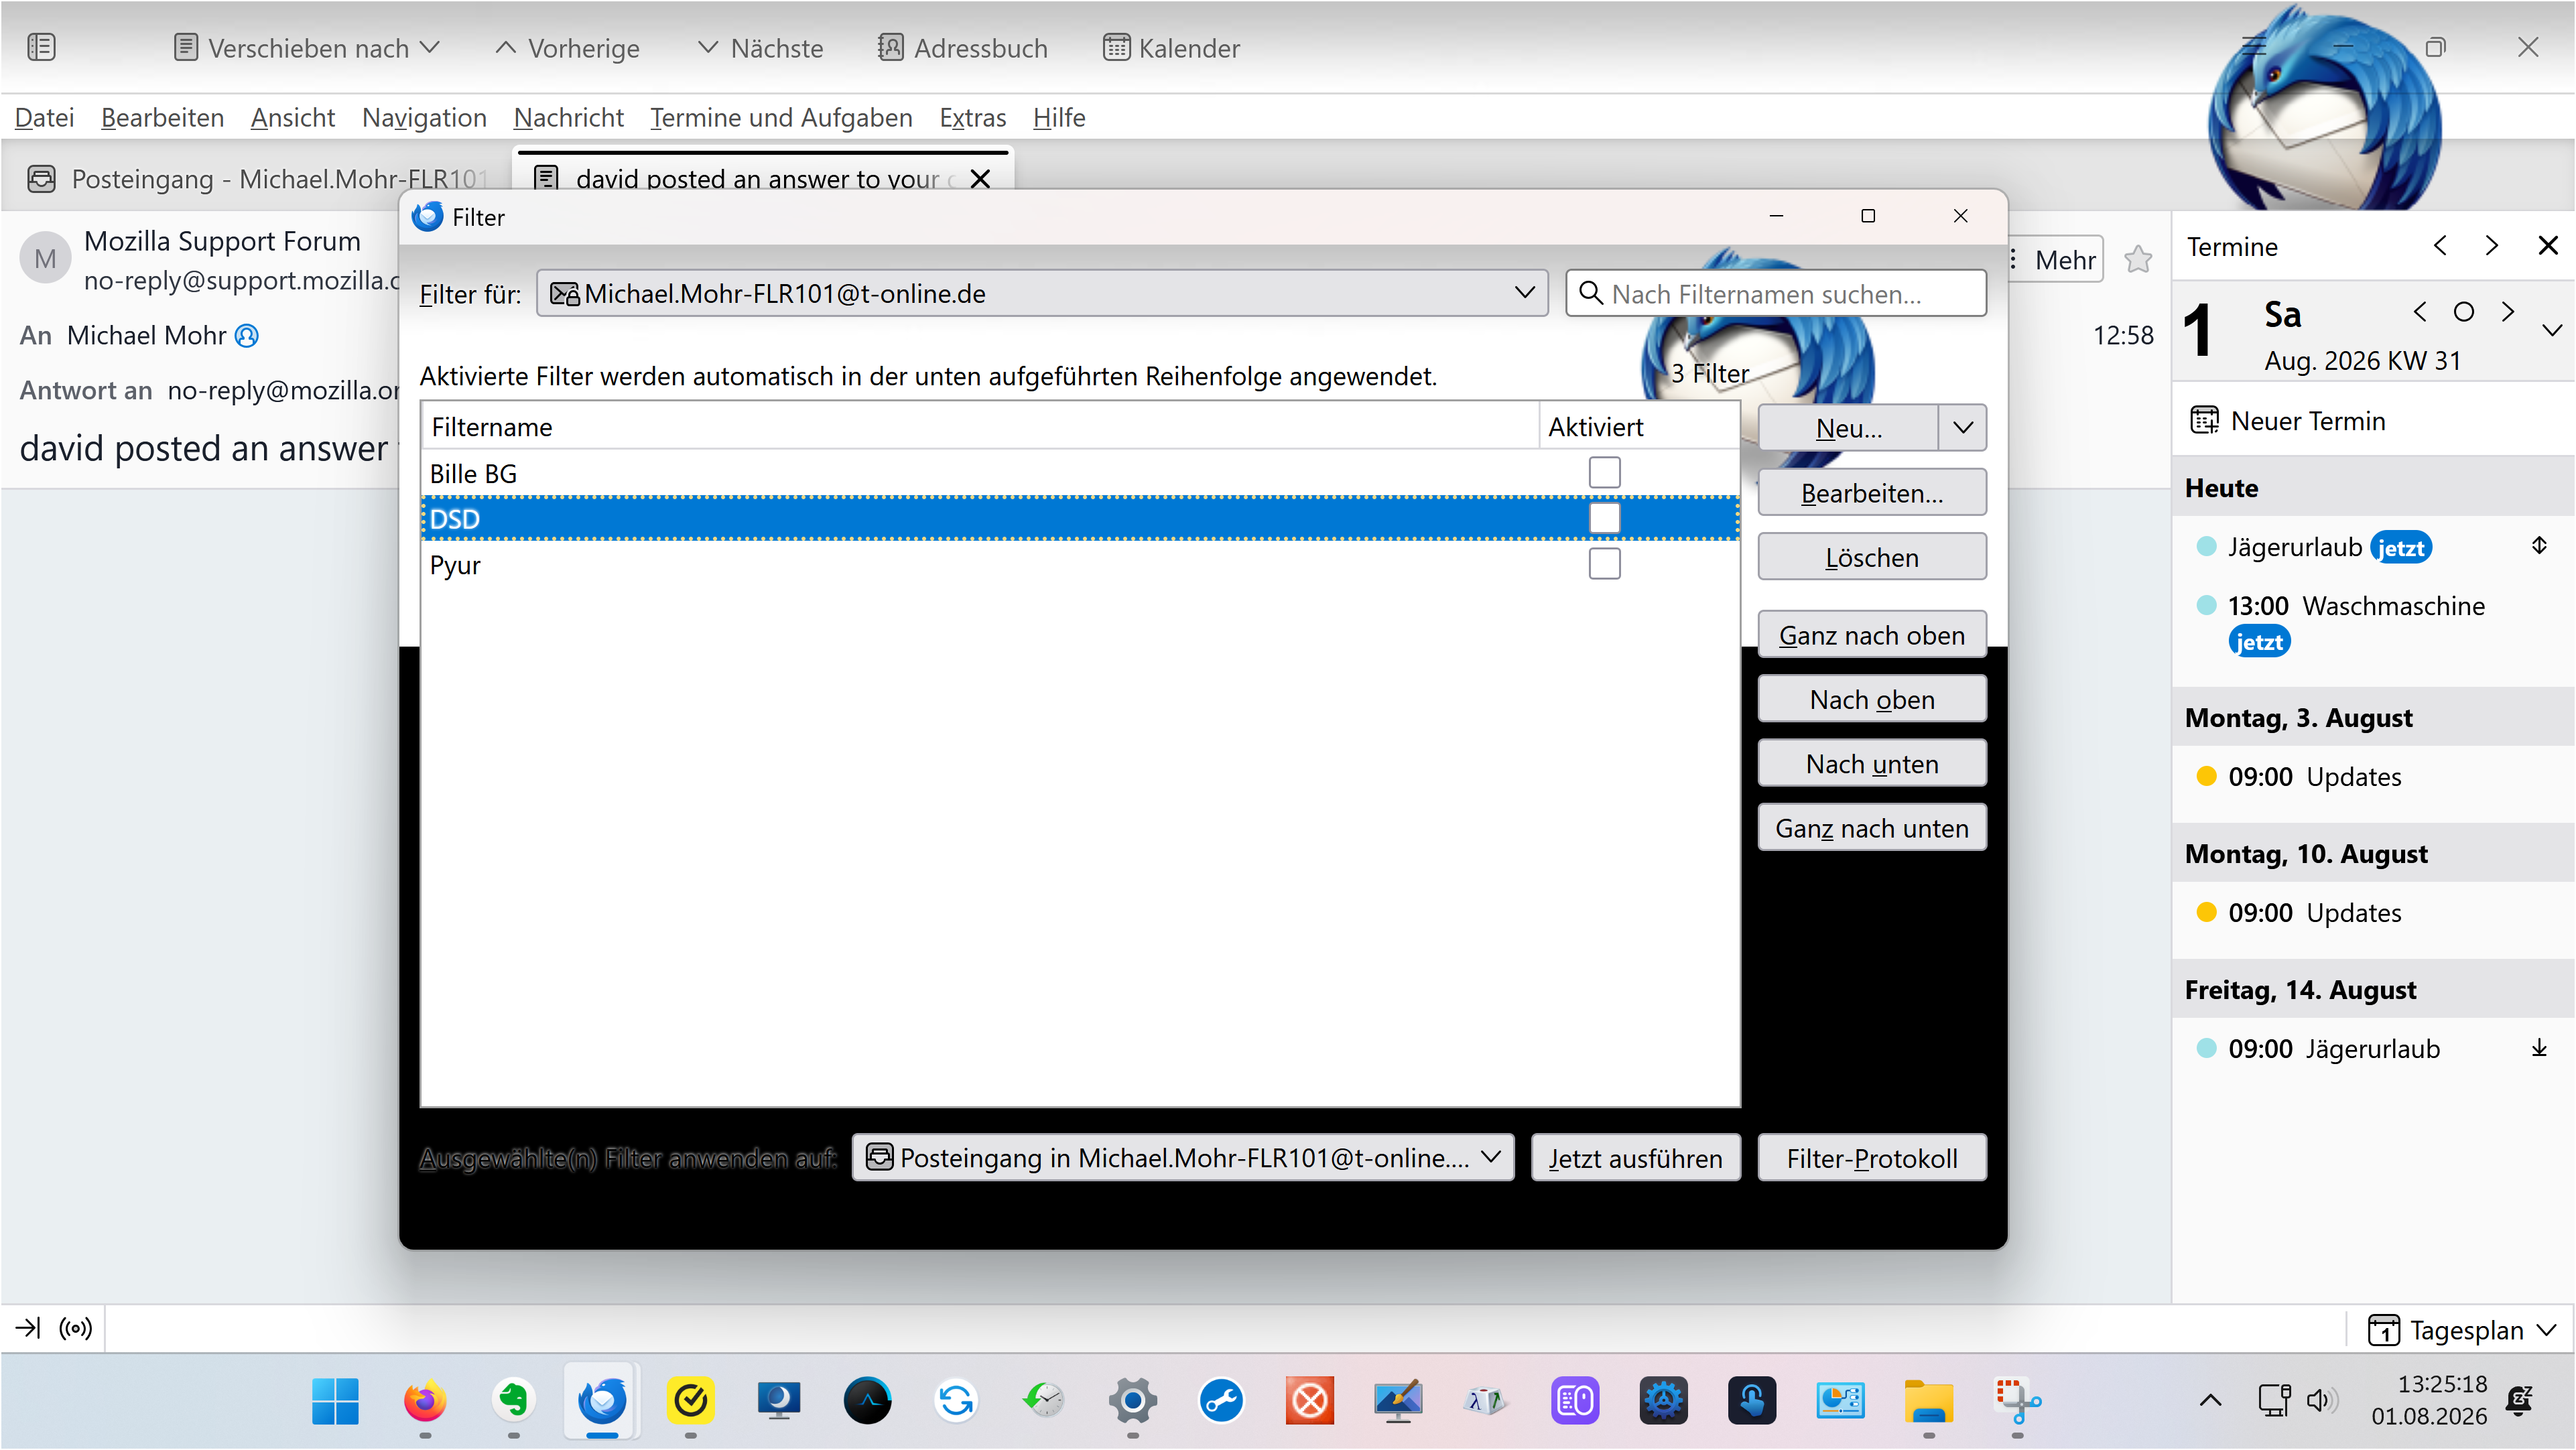Go to Nächste message
Viewport: 2576px width, 1450px height.
click(x=761, y=48)
